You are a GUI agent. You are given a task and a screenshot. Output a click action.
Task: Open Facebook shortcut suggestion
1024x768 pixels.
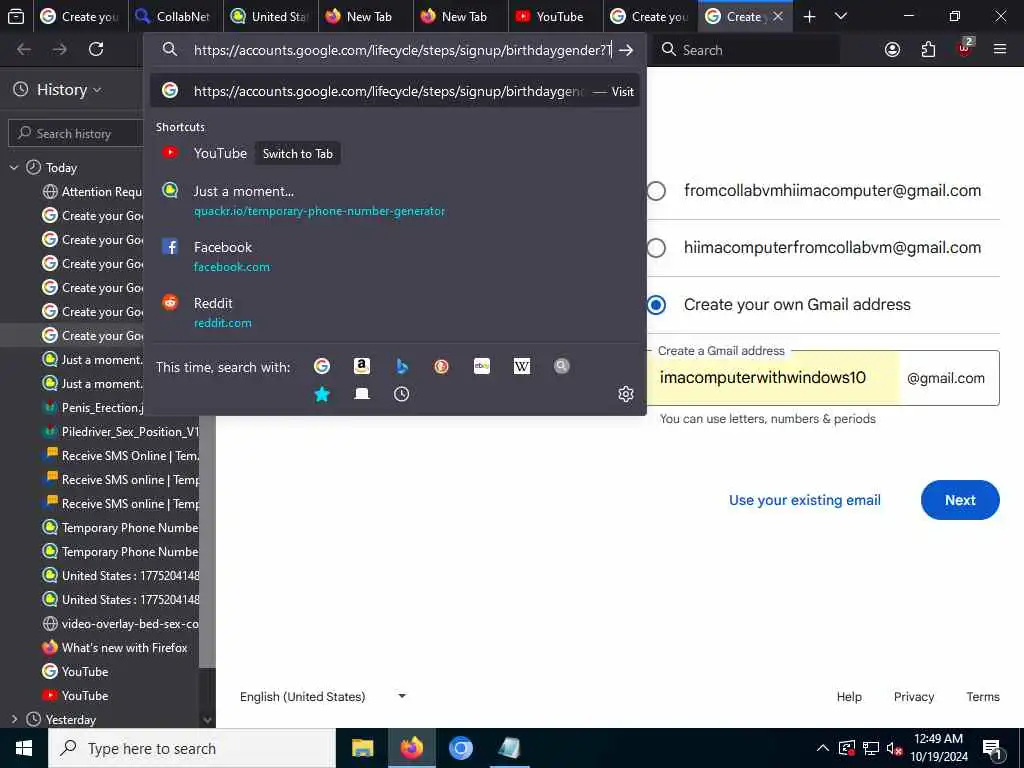click(394, 257)
